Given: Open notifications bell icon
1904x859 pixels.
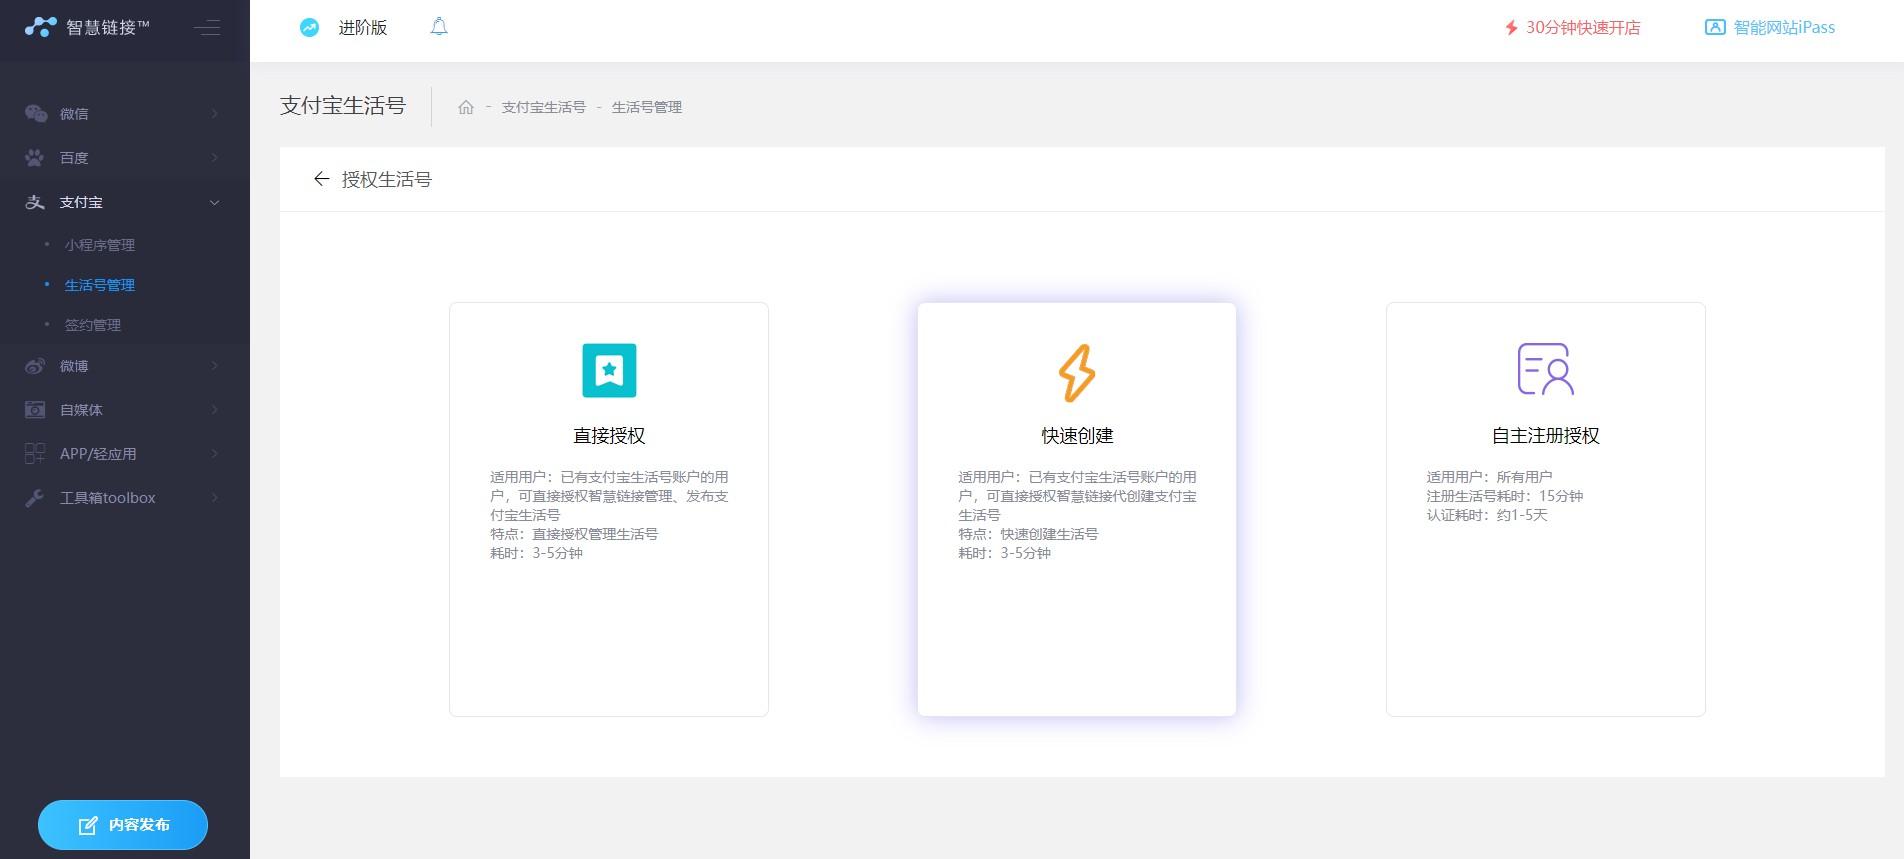Looking at the screenshot, I should click(439, 27).
